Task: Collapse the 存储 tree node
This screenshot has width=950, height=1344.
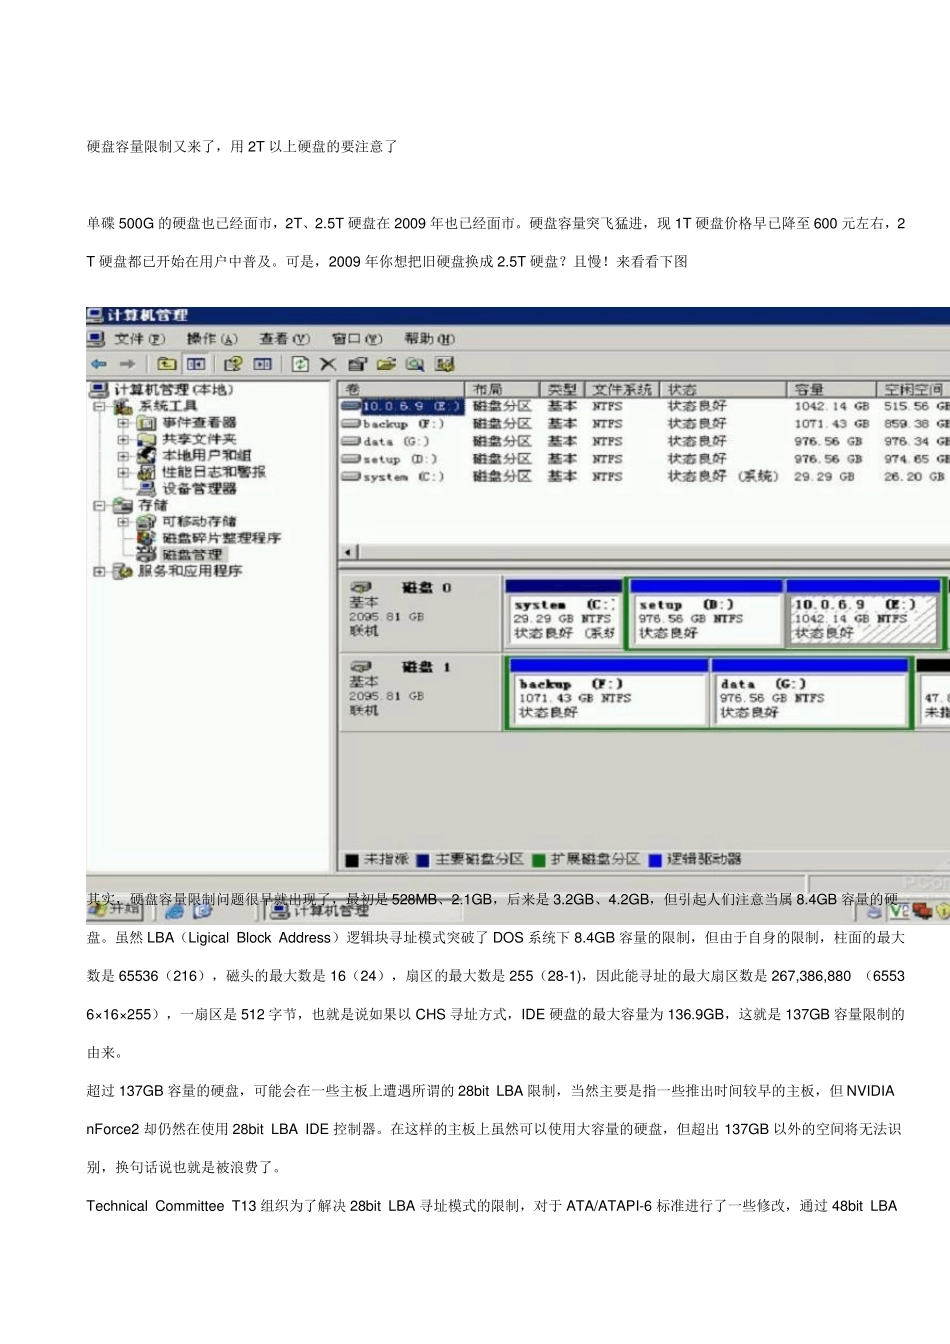Action: [99, 505]
